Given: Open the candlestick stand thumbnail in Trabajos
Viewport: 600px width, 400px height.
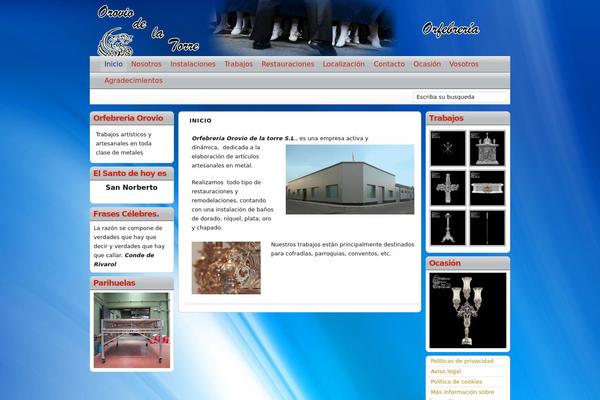Looking at the screenshot, I should [448, 228].
